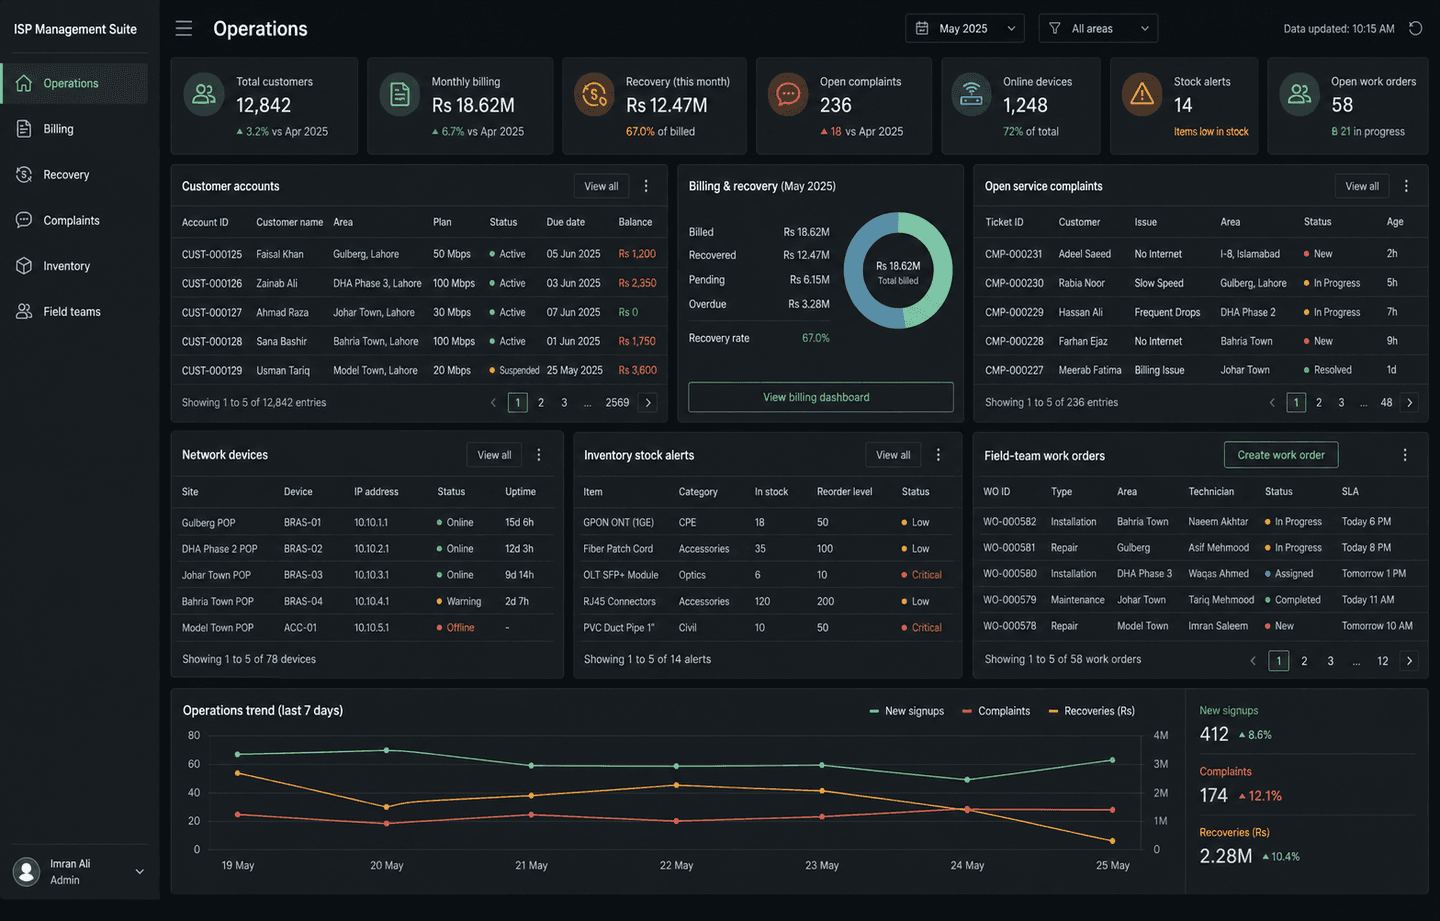This screenshot has height=921, width=1440.
Task: Go to page 2 of customer accounts
Action: click(x=541, y=403)
